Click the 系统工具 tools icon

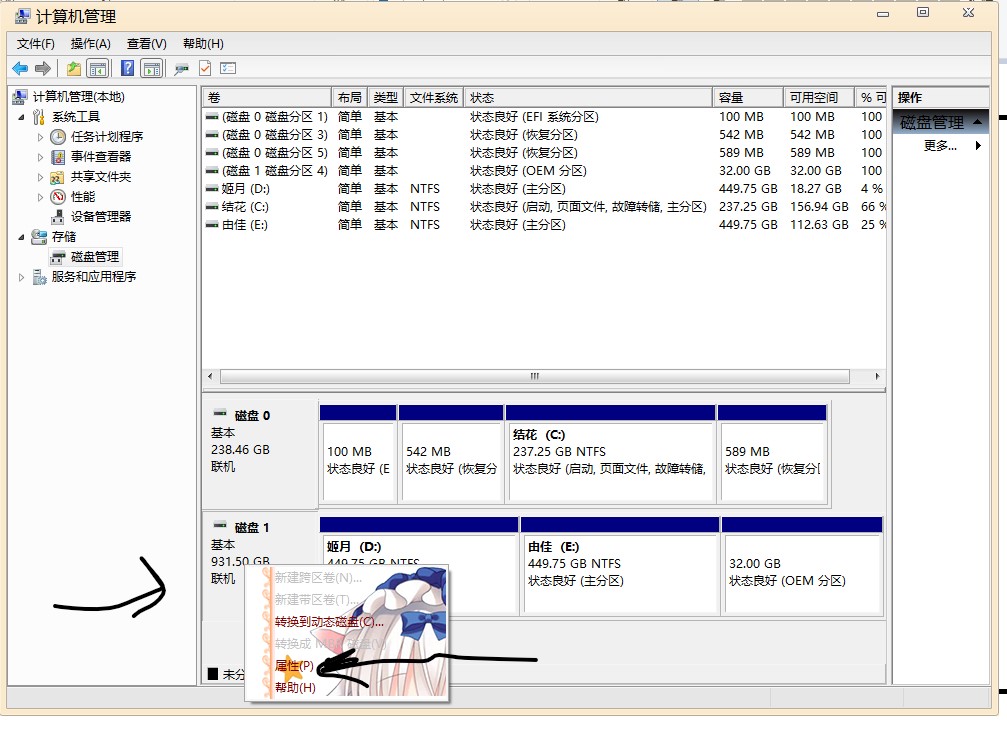pos(39,117)
